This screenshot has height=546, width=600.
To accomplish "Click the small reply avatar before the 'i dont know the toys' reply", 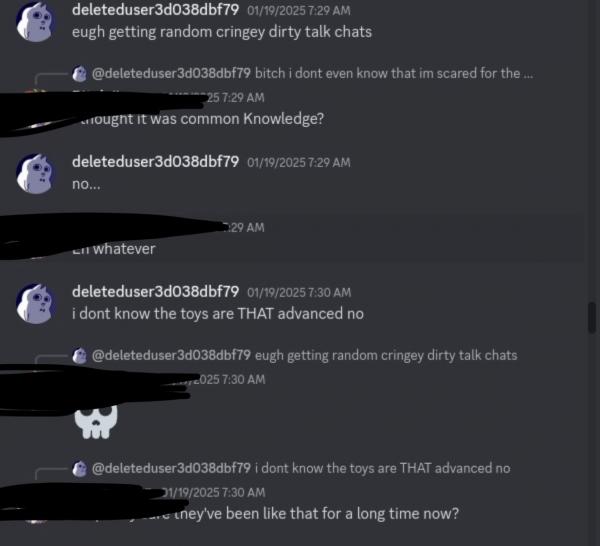I will pos(80,468).
